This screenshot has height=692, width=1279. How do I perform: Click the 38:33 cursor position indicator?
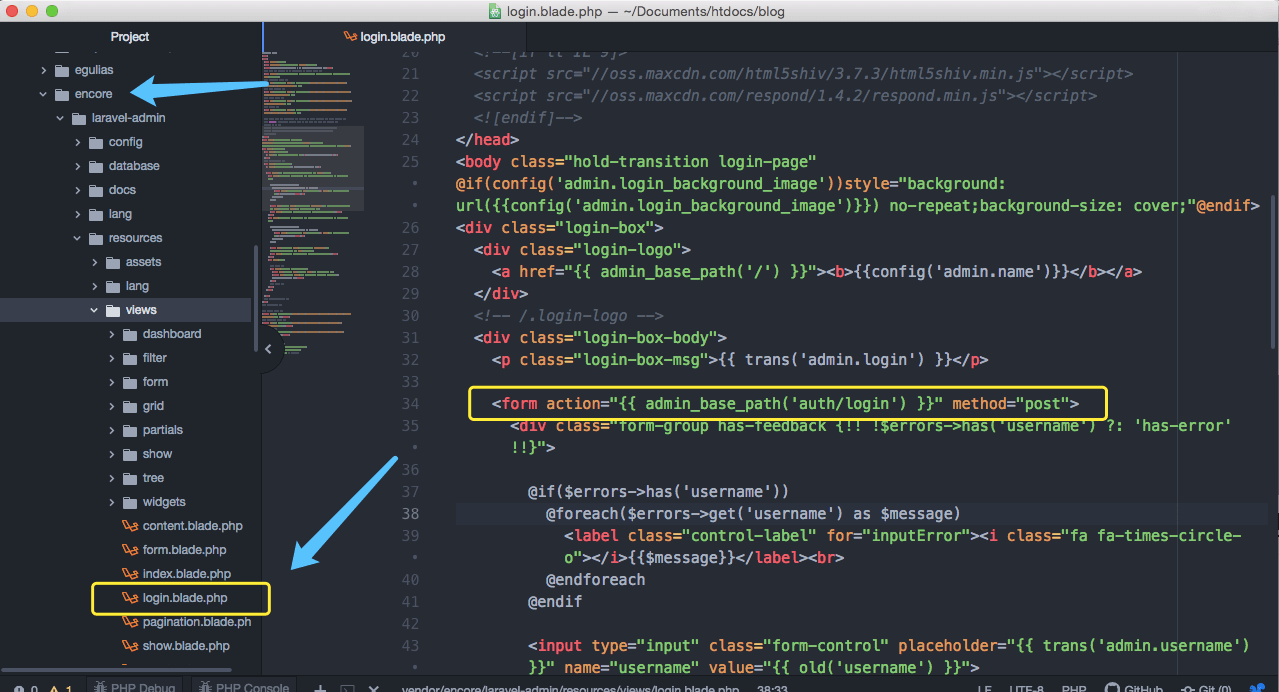click(x=770, y=688)
